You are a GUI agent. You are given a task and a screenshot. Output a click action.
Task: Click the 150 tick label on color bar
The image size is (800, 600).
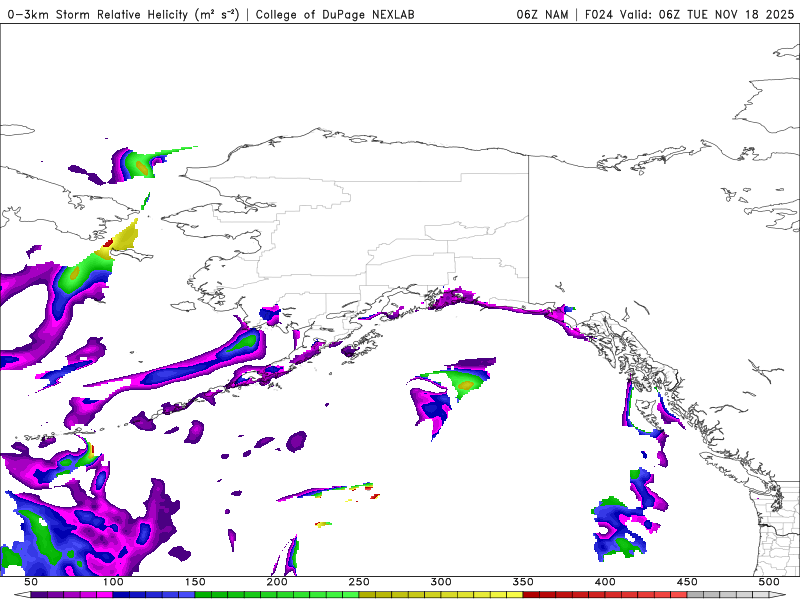[195, 582]
